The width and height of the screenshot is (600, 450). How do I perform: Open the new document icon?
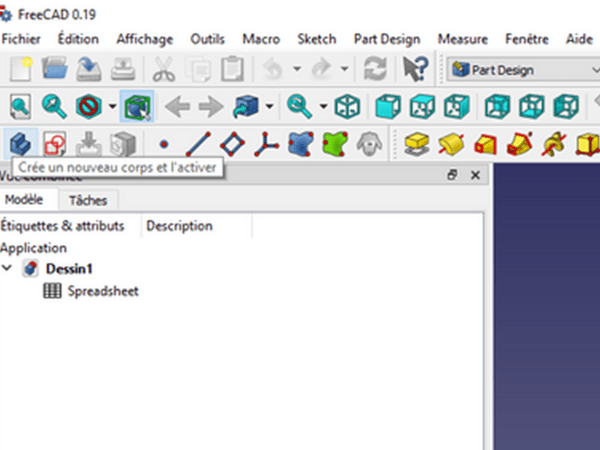pos(21,70)
